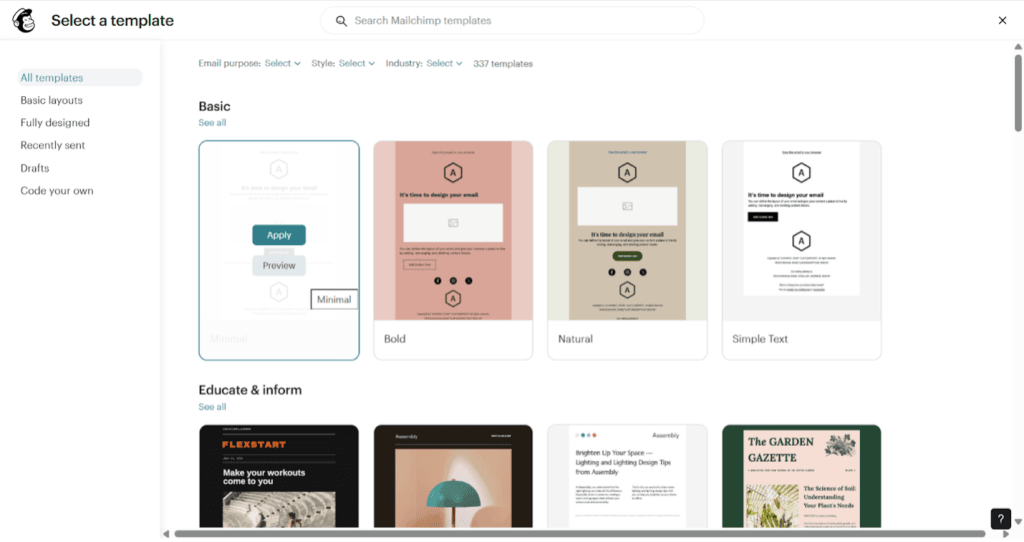Click the scroll down arrow
The width and height of the screenshot is (1024, 542).
click(x=1017, y=522)
